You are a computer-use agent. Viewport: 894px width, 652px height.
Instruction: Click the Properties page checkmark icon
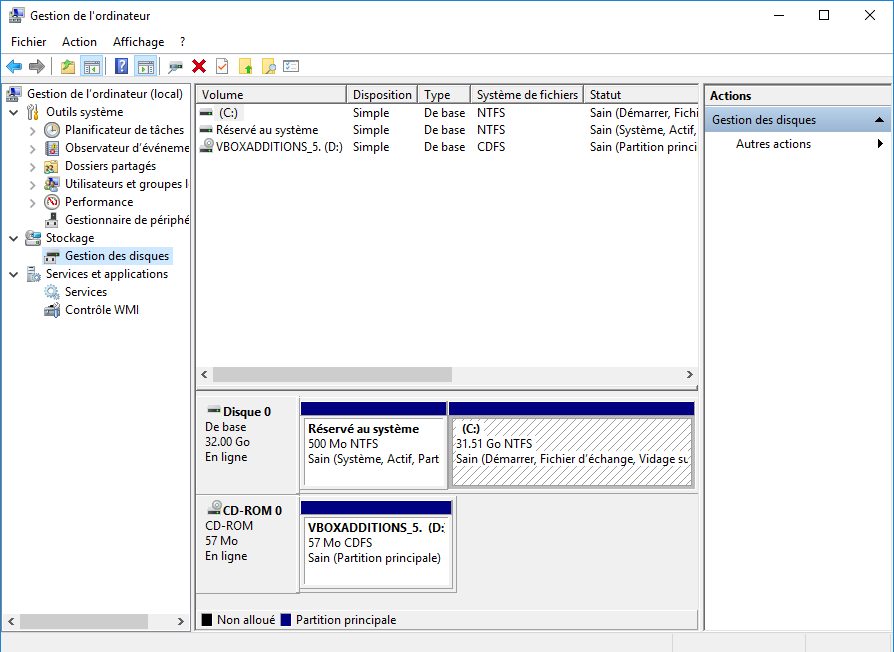pos(222,67)
